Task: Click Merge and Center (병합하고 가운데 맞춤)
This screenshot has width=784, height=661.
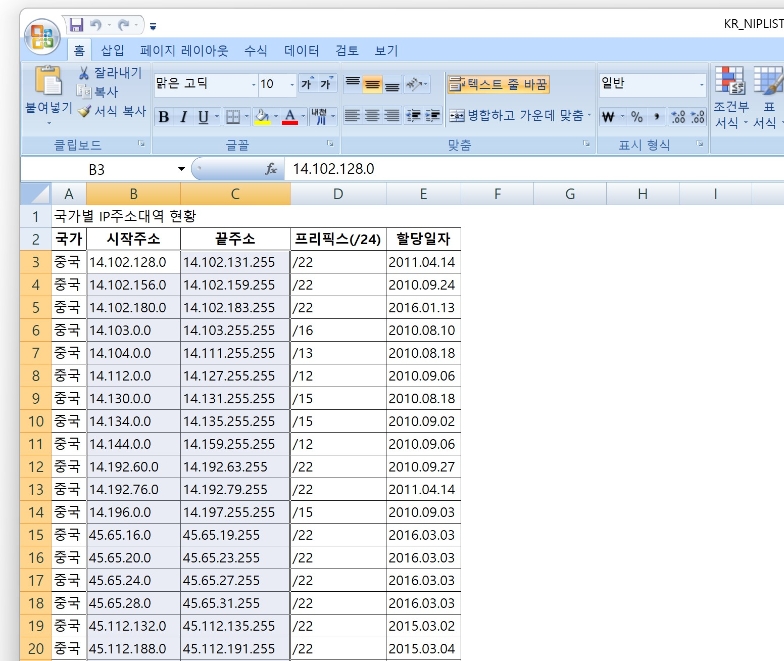Action: click(518, 116)
